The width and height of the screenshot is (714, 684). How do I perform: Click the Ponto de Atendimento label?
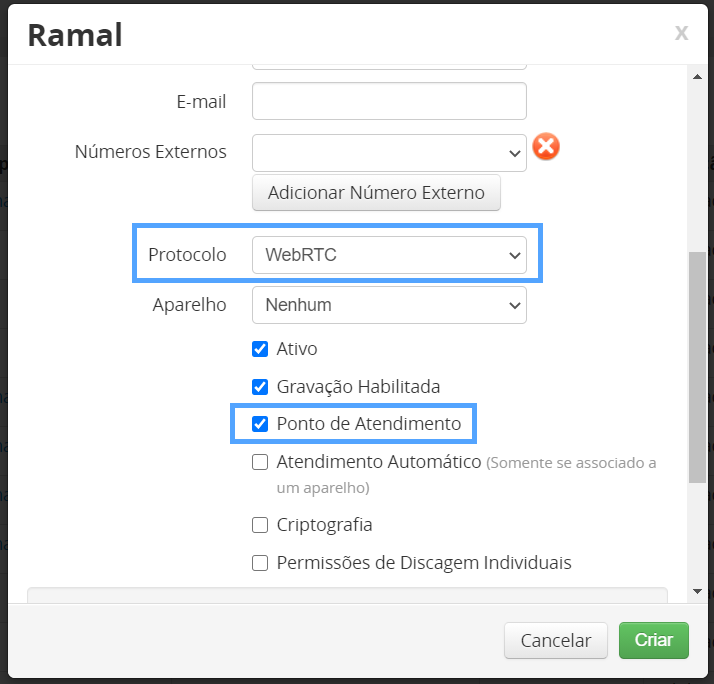pyautogui.click(x=369, y=424)
